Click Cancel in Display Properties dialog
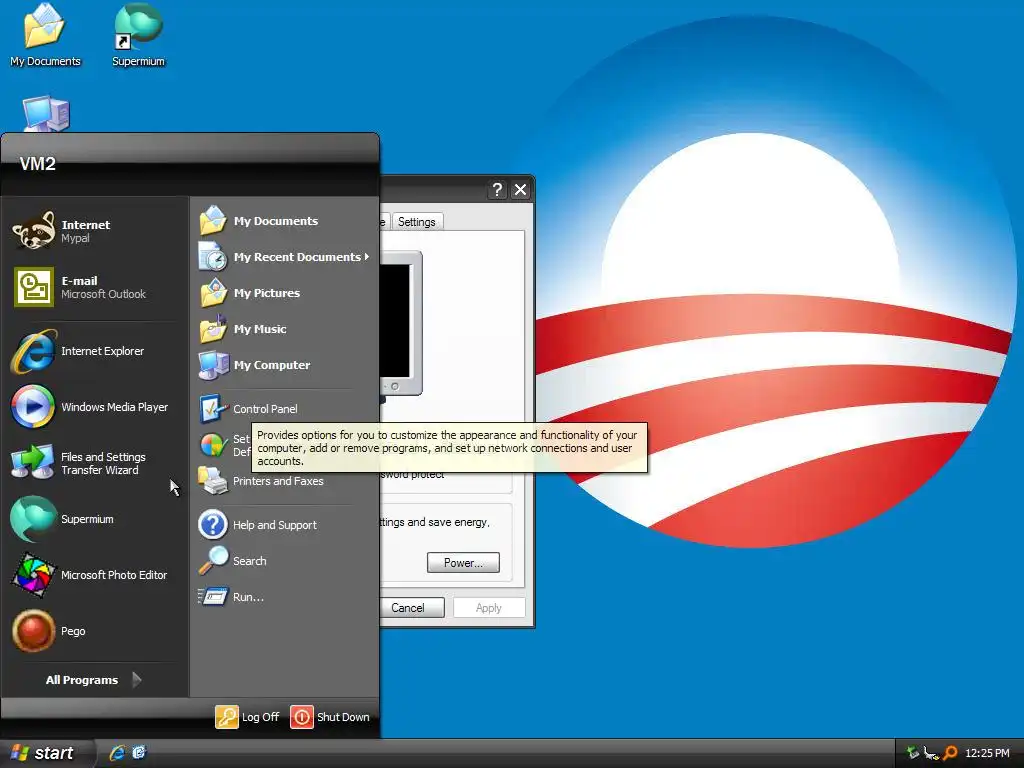This screenshot has height=768, width=1024. click(411, 608)
